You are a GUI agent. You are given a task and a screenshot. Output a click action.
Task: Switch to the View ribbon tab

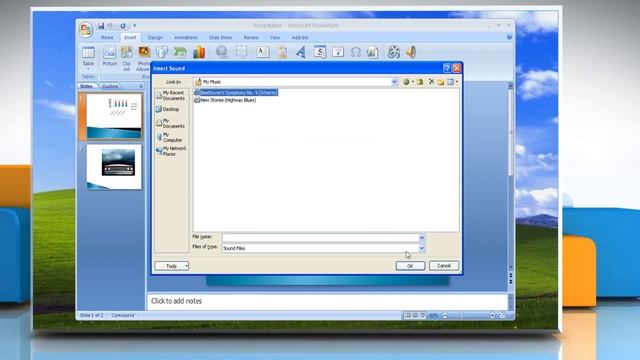point(275,38)
